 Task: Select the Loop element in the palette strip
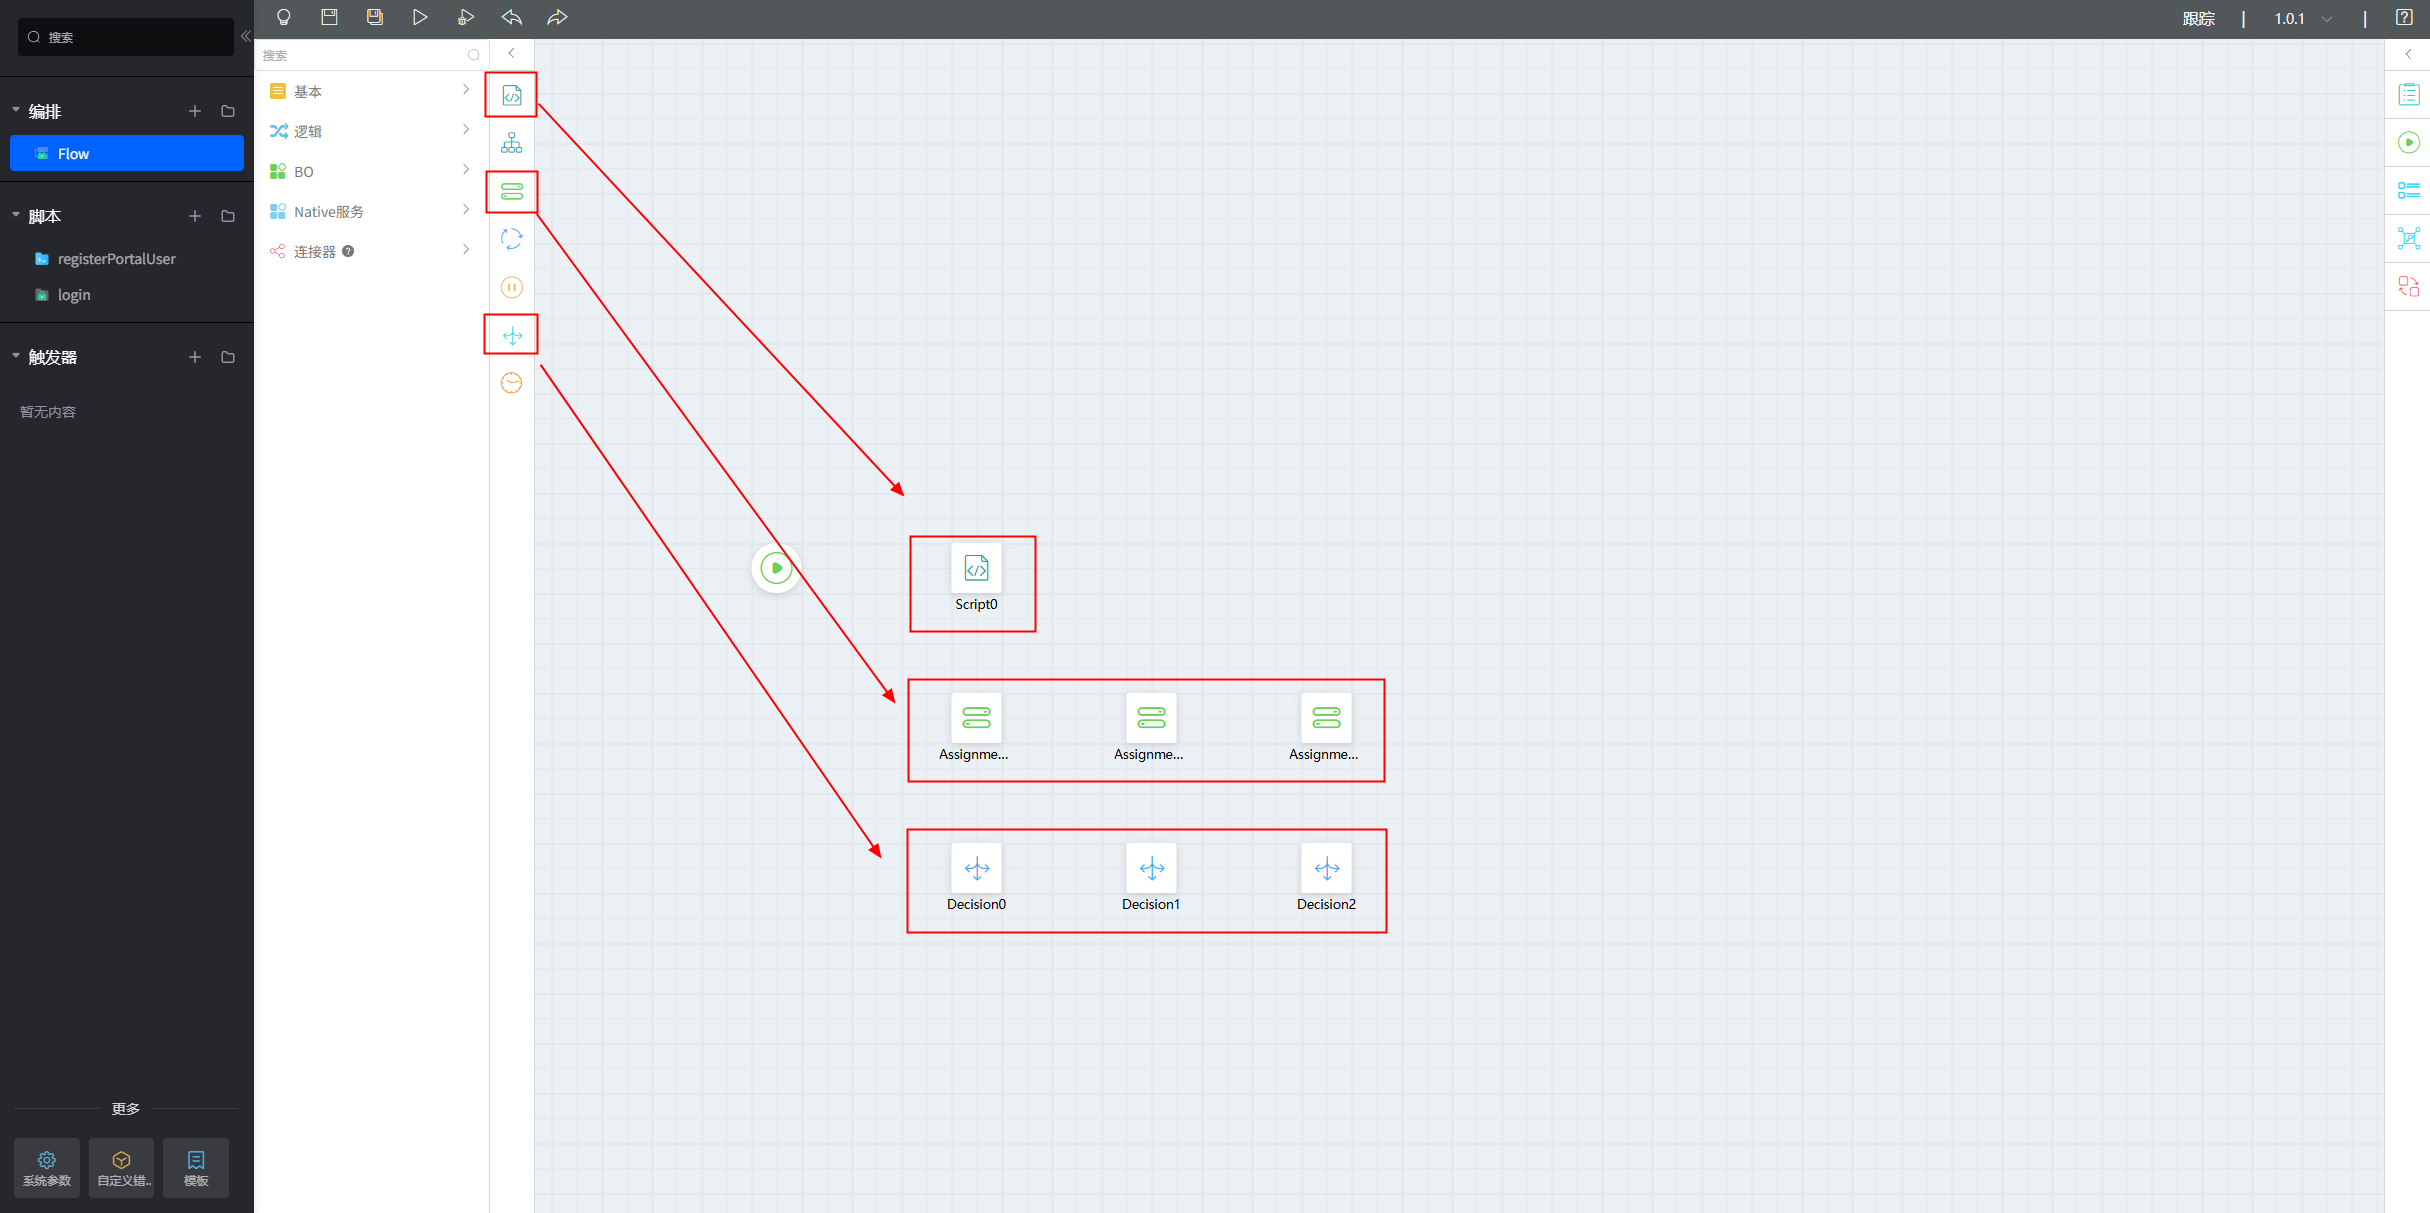[512, 239]
